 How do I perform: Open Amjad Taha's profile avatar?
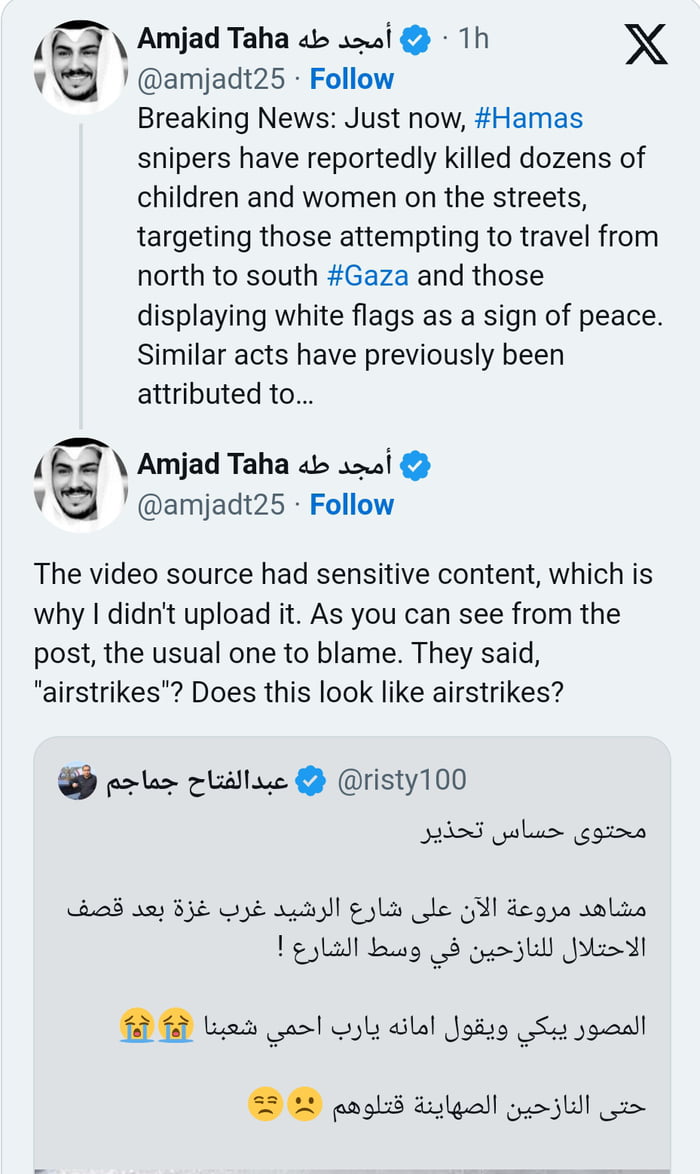(78, 62)
